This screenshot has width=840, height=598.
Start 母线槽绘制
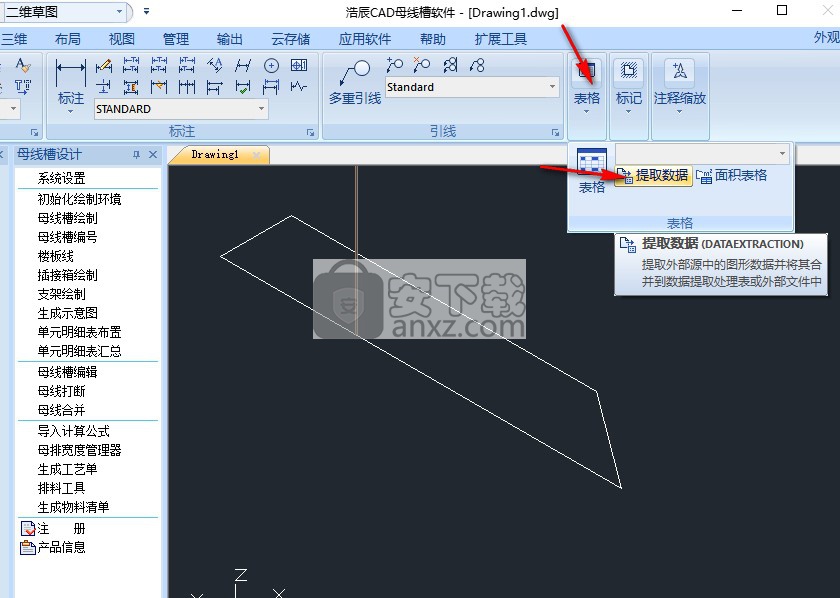tap(68, 218)
